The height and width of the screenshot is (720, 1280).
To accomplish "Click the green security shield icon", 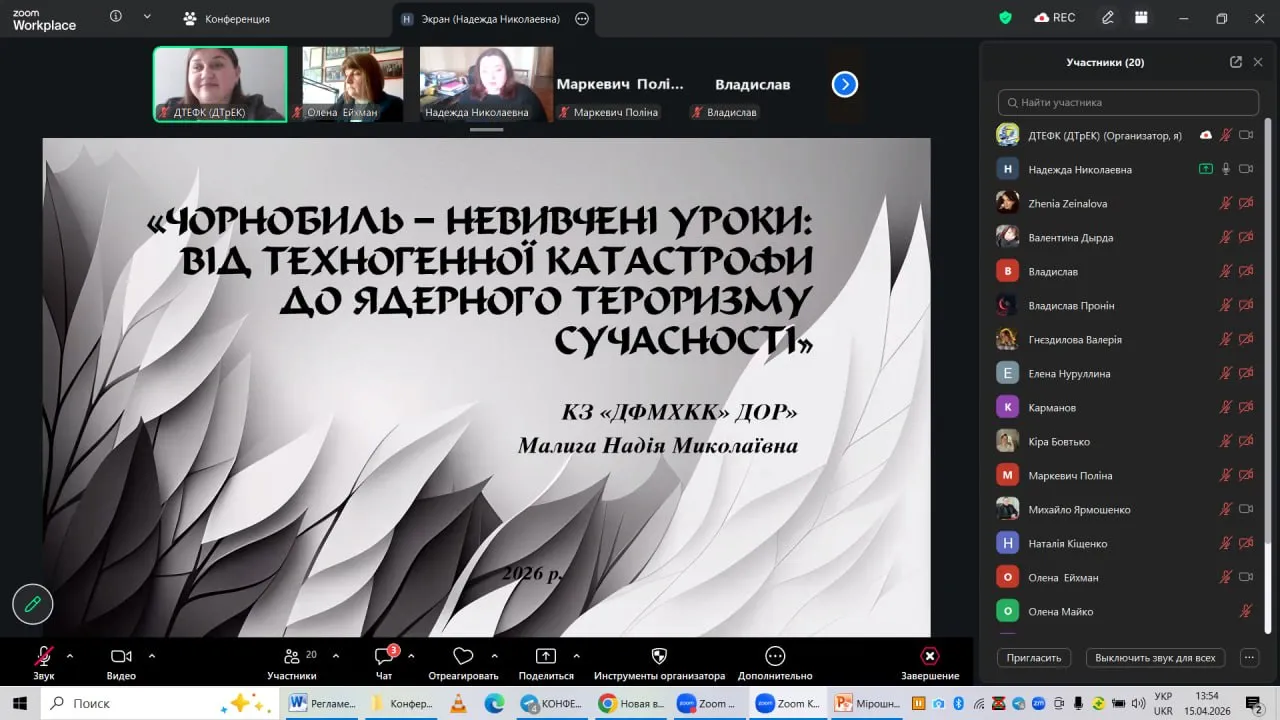I will coord(1006,18).
